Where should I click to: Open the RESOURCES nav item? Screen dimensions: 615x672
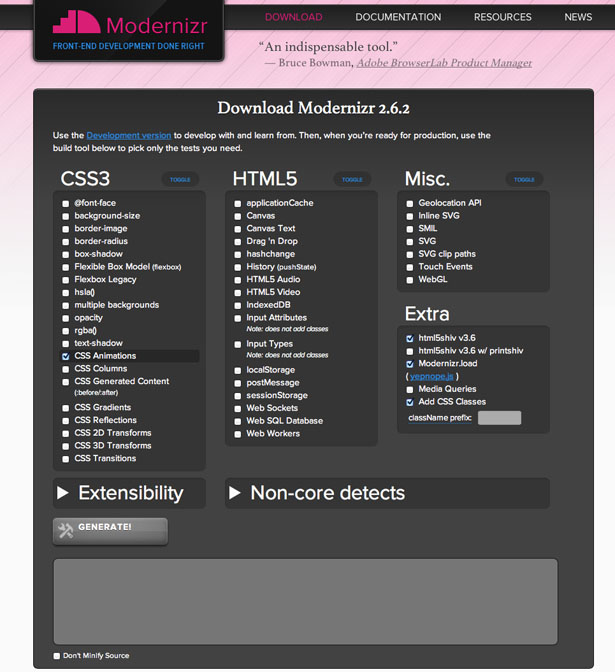[x=503, y=17]
